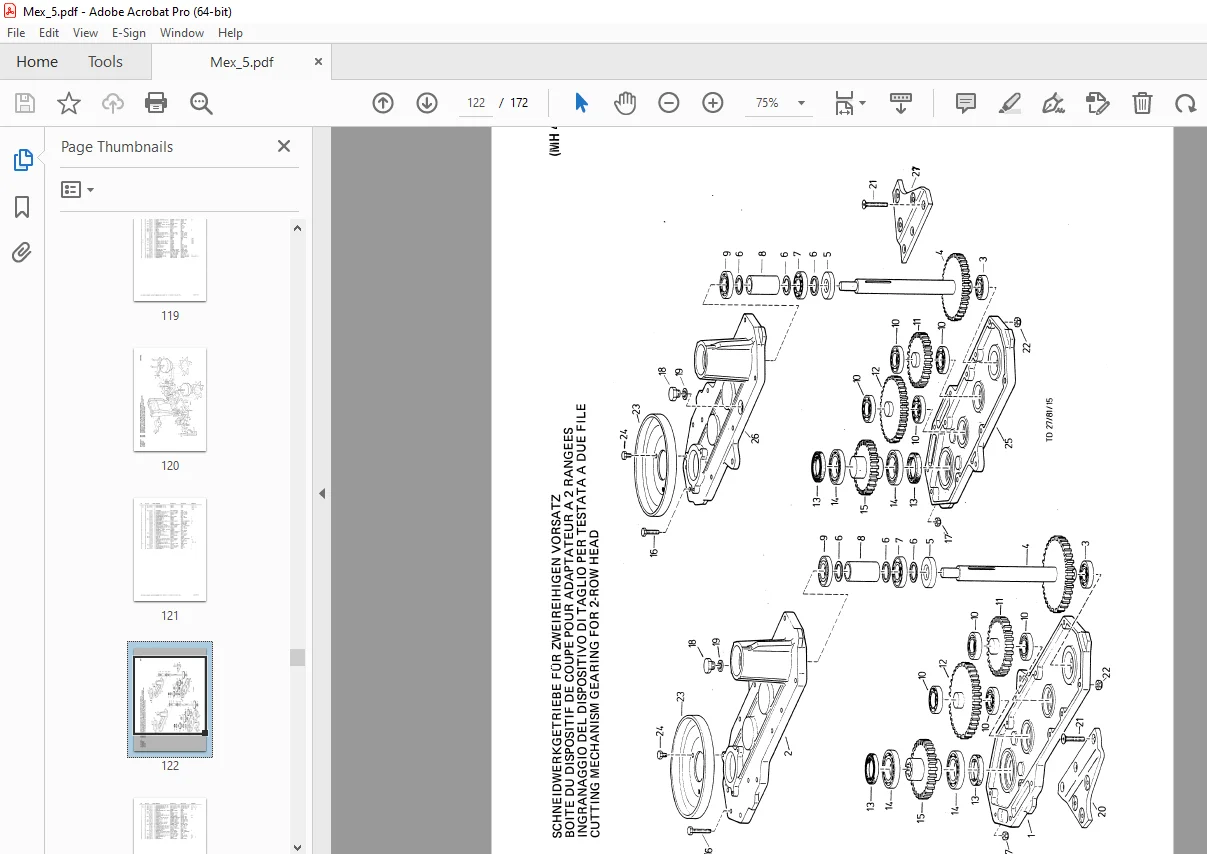Open the Window menu
The height and width of the screenshot is (854, 1207).
point(182,33)
